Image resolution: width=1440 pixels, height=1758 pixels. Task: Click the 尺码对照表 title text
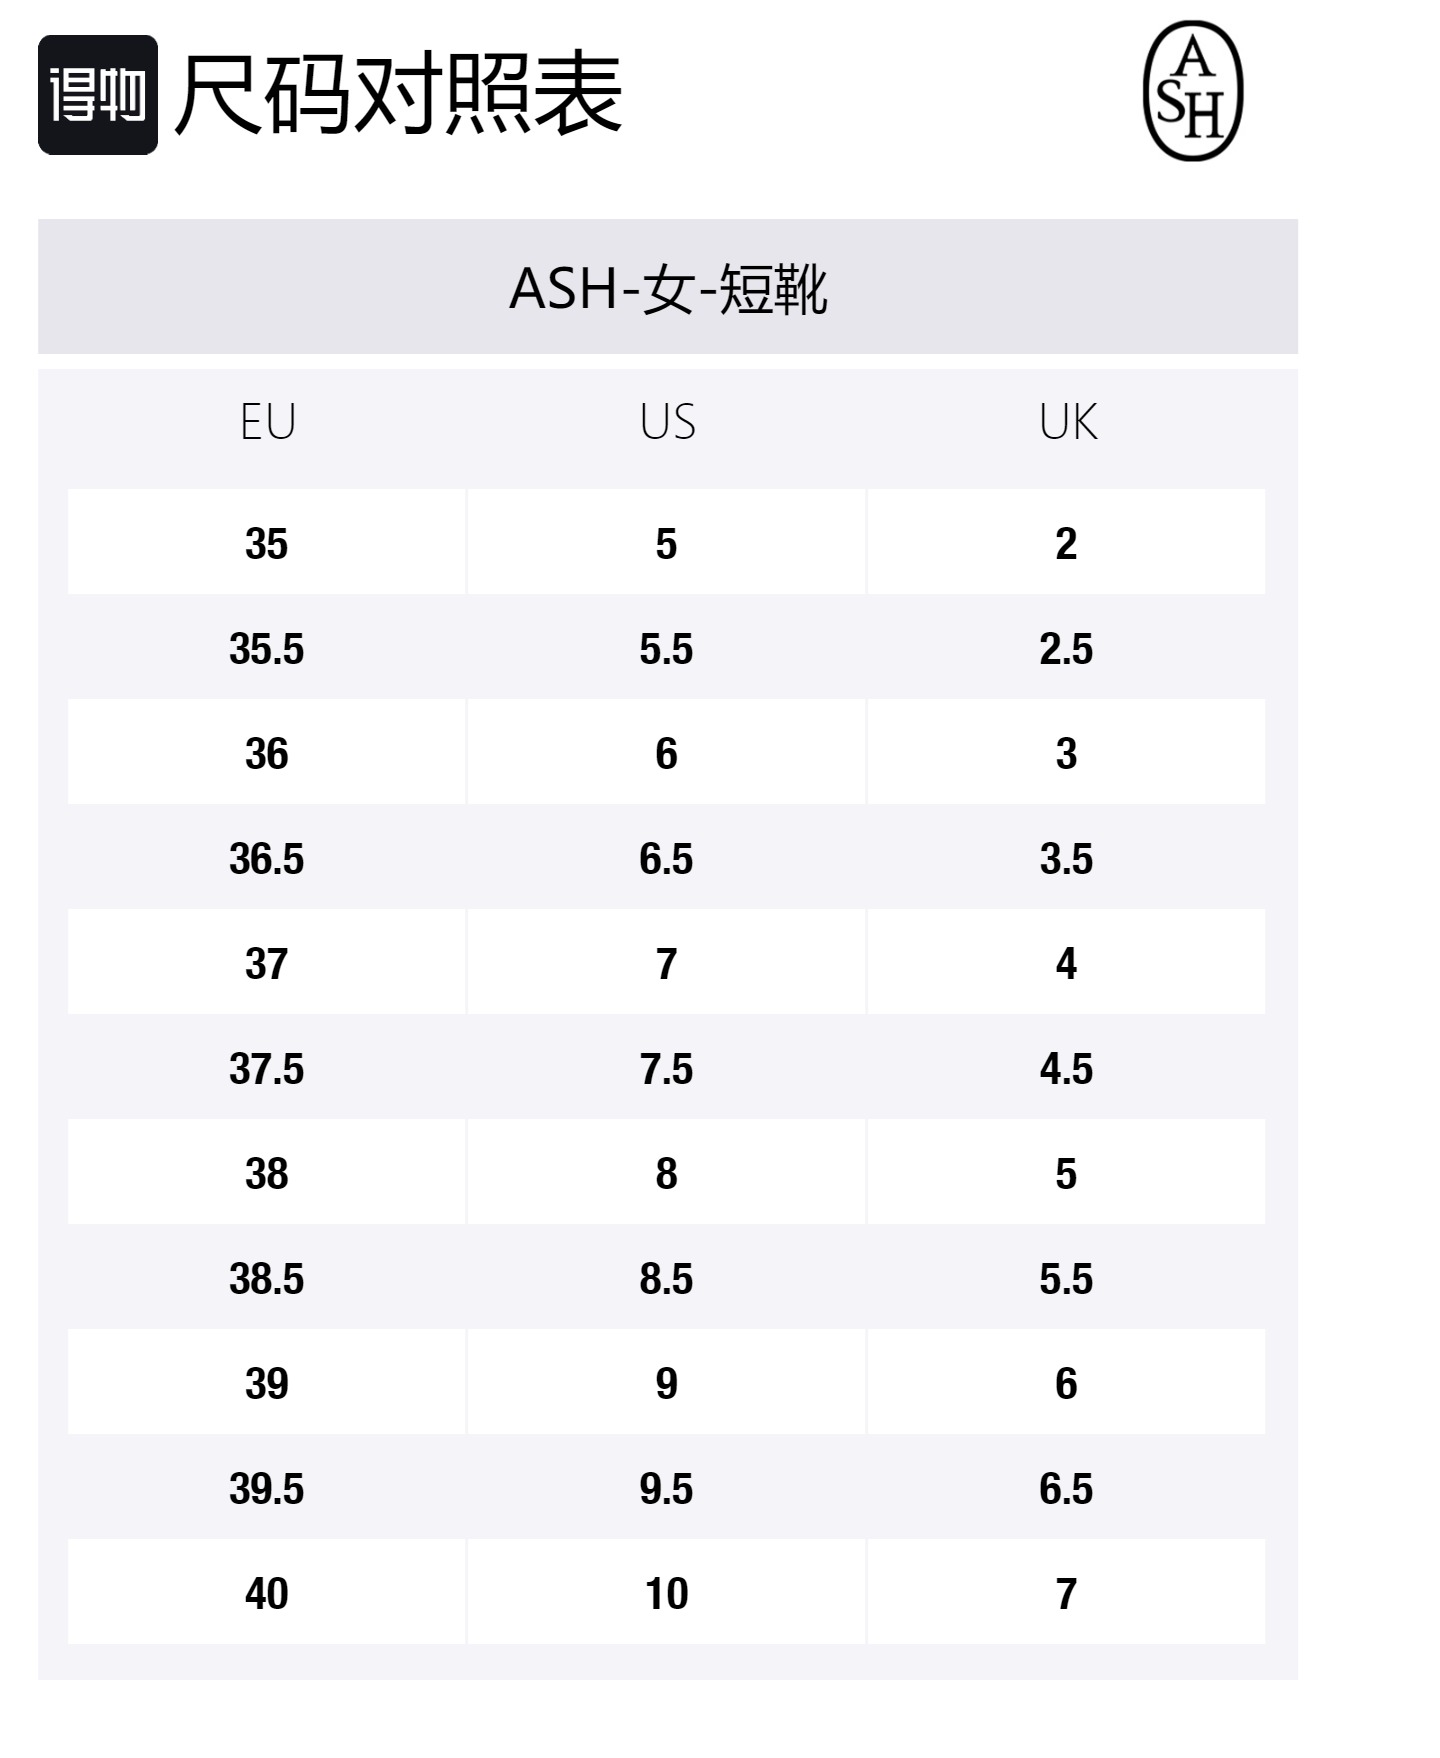[x=399, y=95]
